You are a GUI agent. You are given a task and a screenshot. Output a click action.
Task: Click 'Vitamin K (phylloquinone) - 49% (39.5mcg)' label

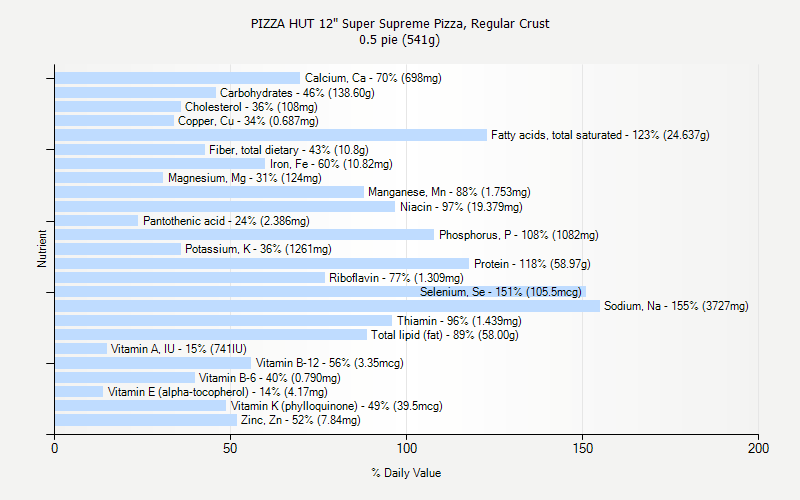point(336,406)
